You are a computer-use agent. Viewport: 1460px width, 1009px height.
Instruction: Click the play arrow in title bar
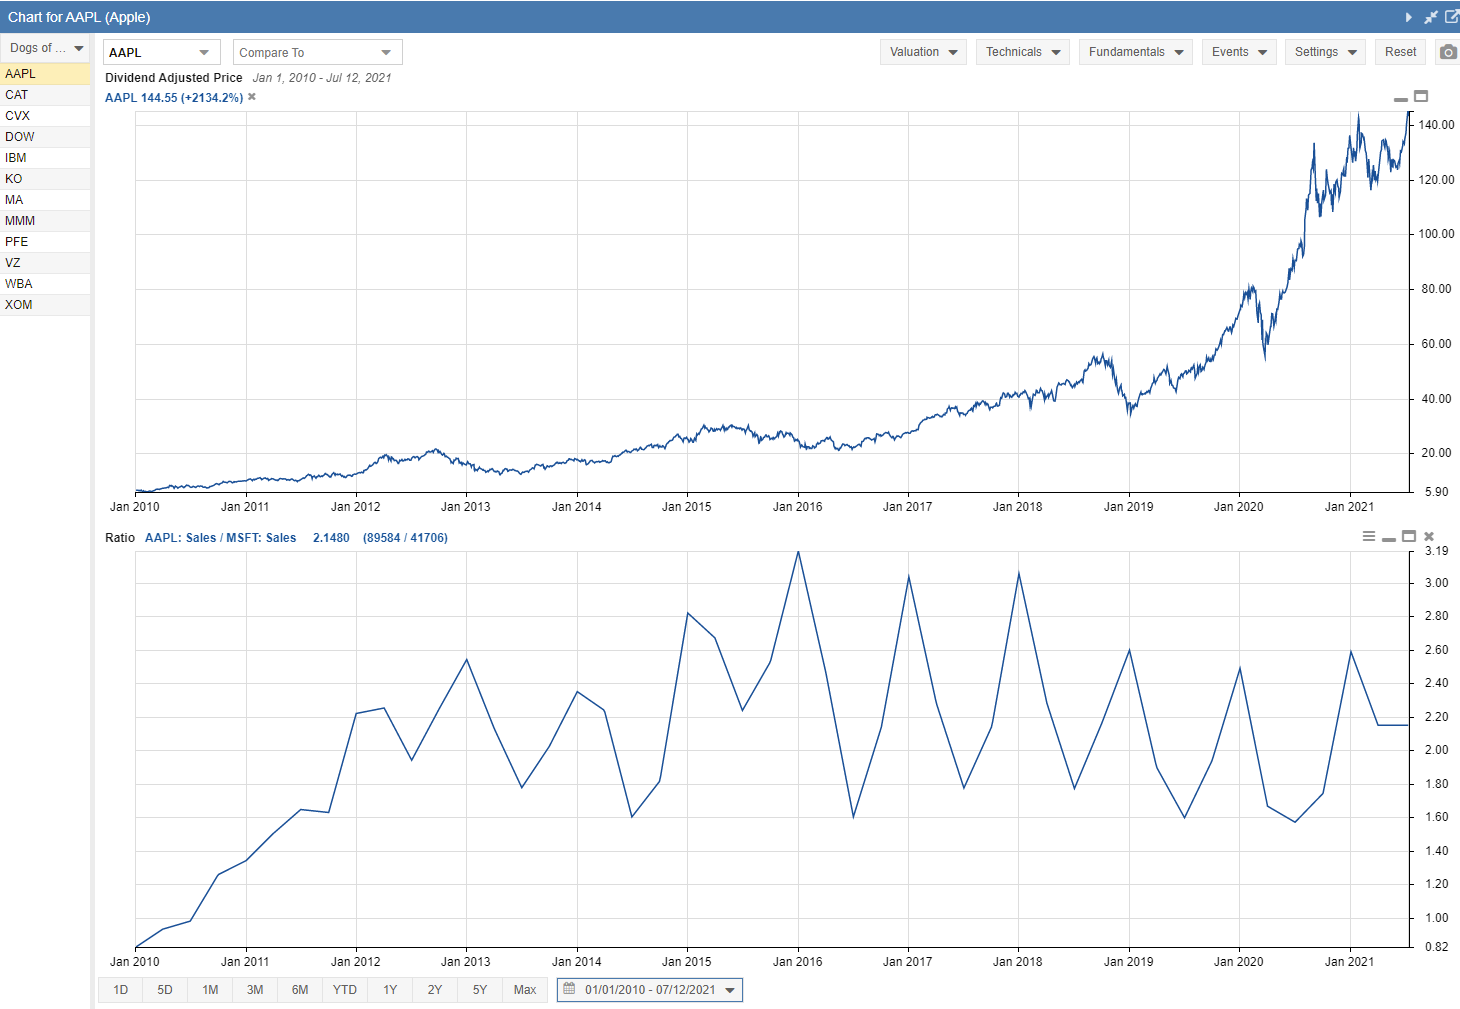point(1409,17)
